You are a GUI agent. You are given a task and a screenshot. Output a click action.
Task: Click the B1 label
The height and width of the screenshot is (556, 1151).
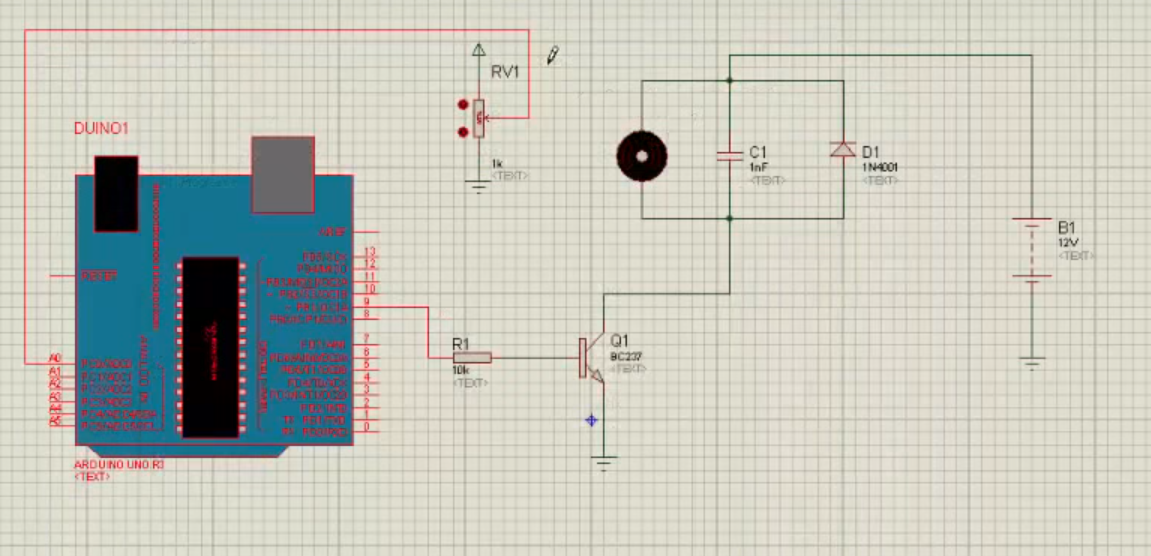click(1067, 227)
